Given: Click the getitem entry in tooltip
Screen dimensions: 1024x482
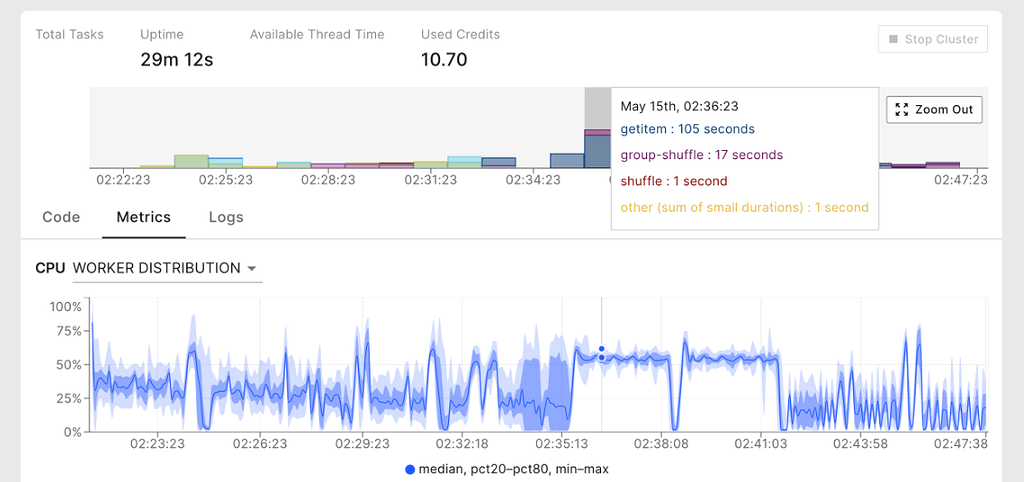Looking at the screenshot, I should coord(688,129).
